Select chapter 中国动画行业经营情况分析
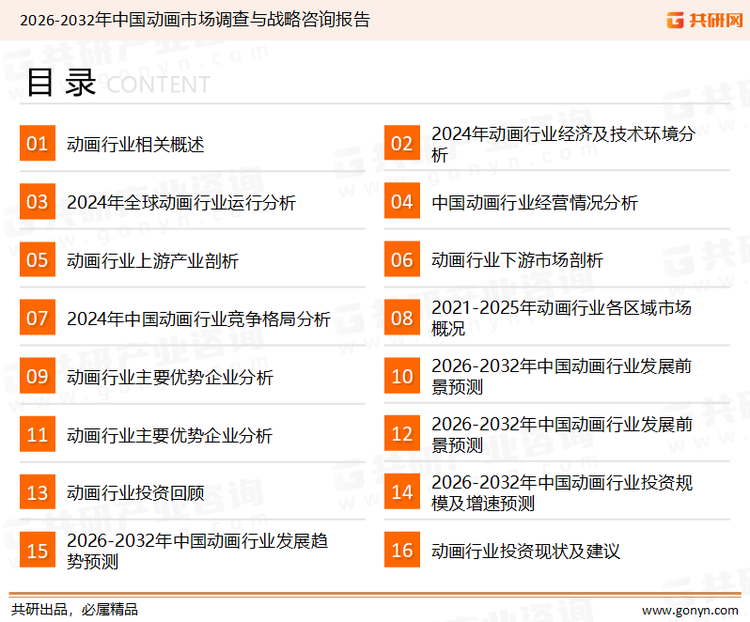Image resolution: width=750 pixels, height=622 pixels. coord(534,202)
